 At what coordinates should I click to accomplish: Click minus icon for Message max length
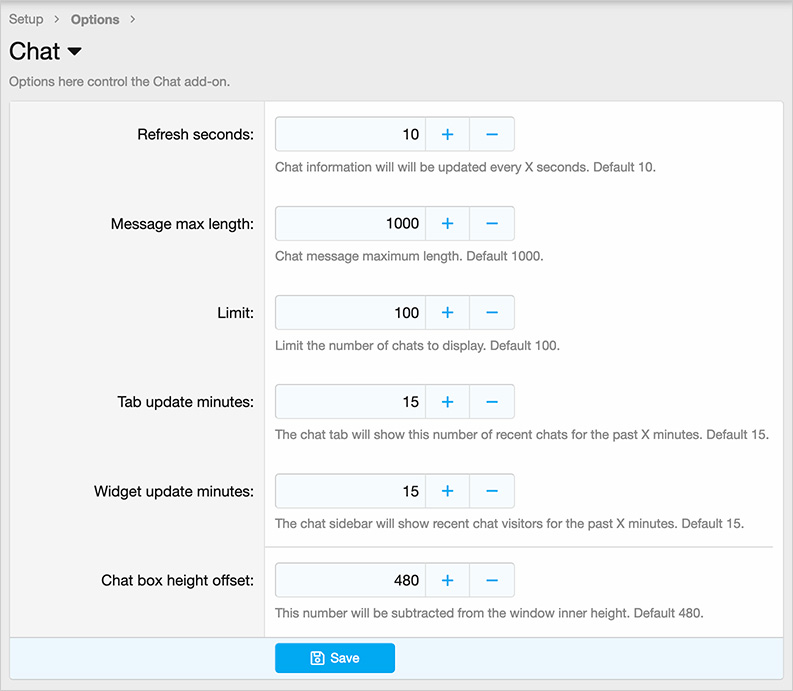point(492,223)
